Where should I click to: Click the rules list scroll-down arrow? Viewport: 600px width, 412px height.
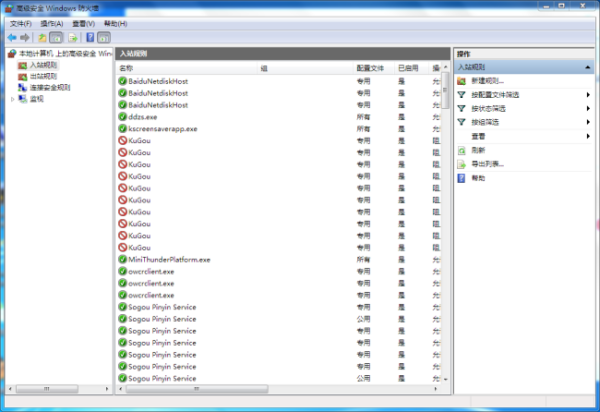445,379
